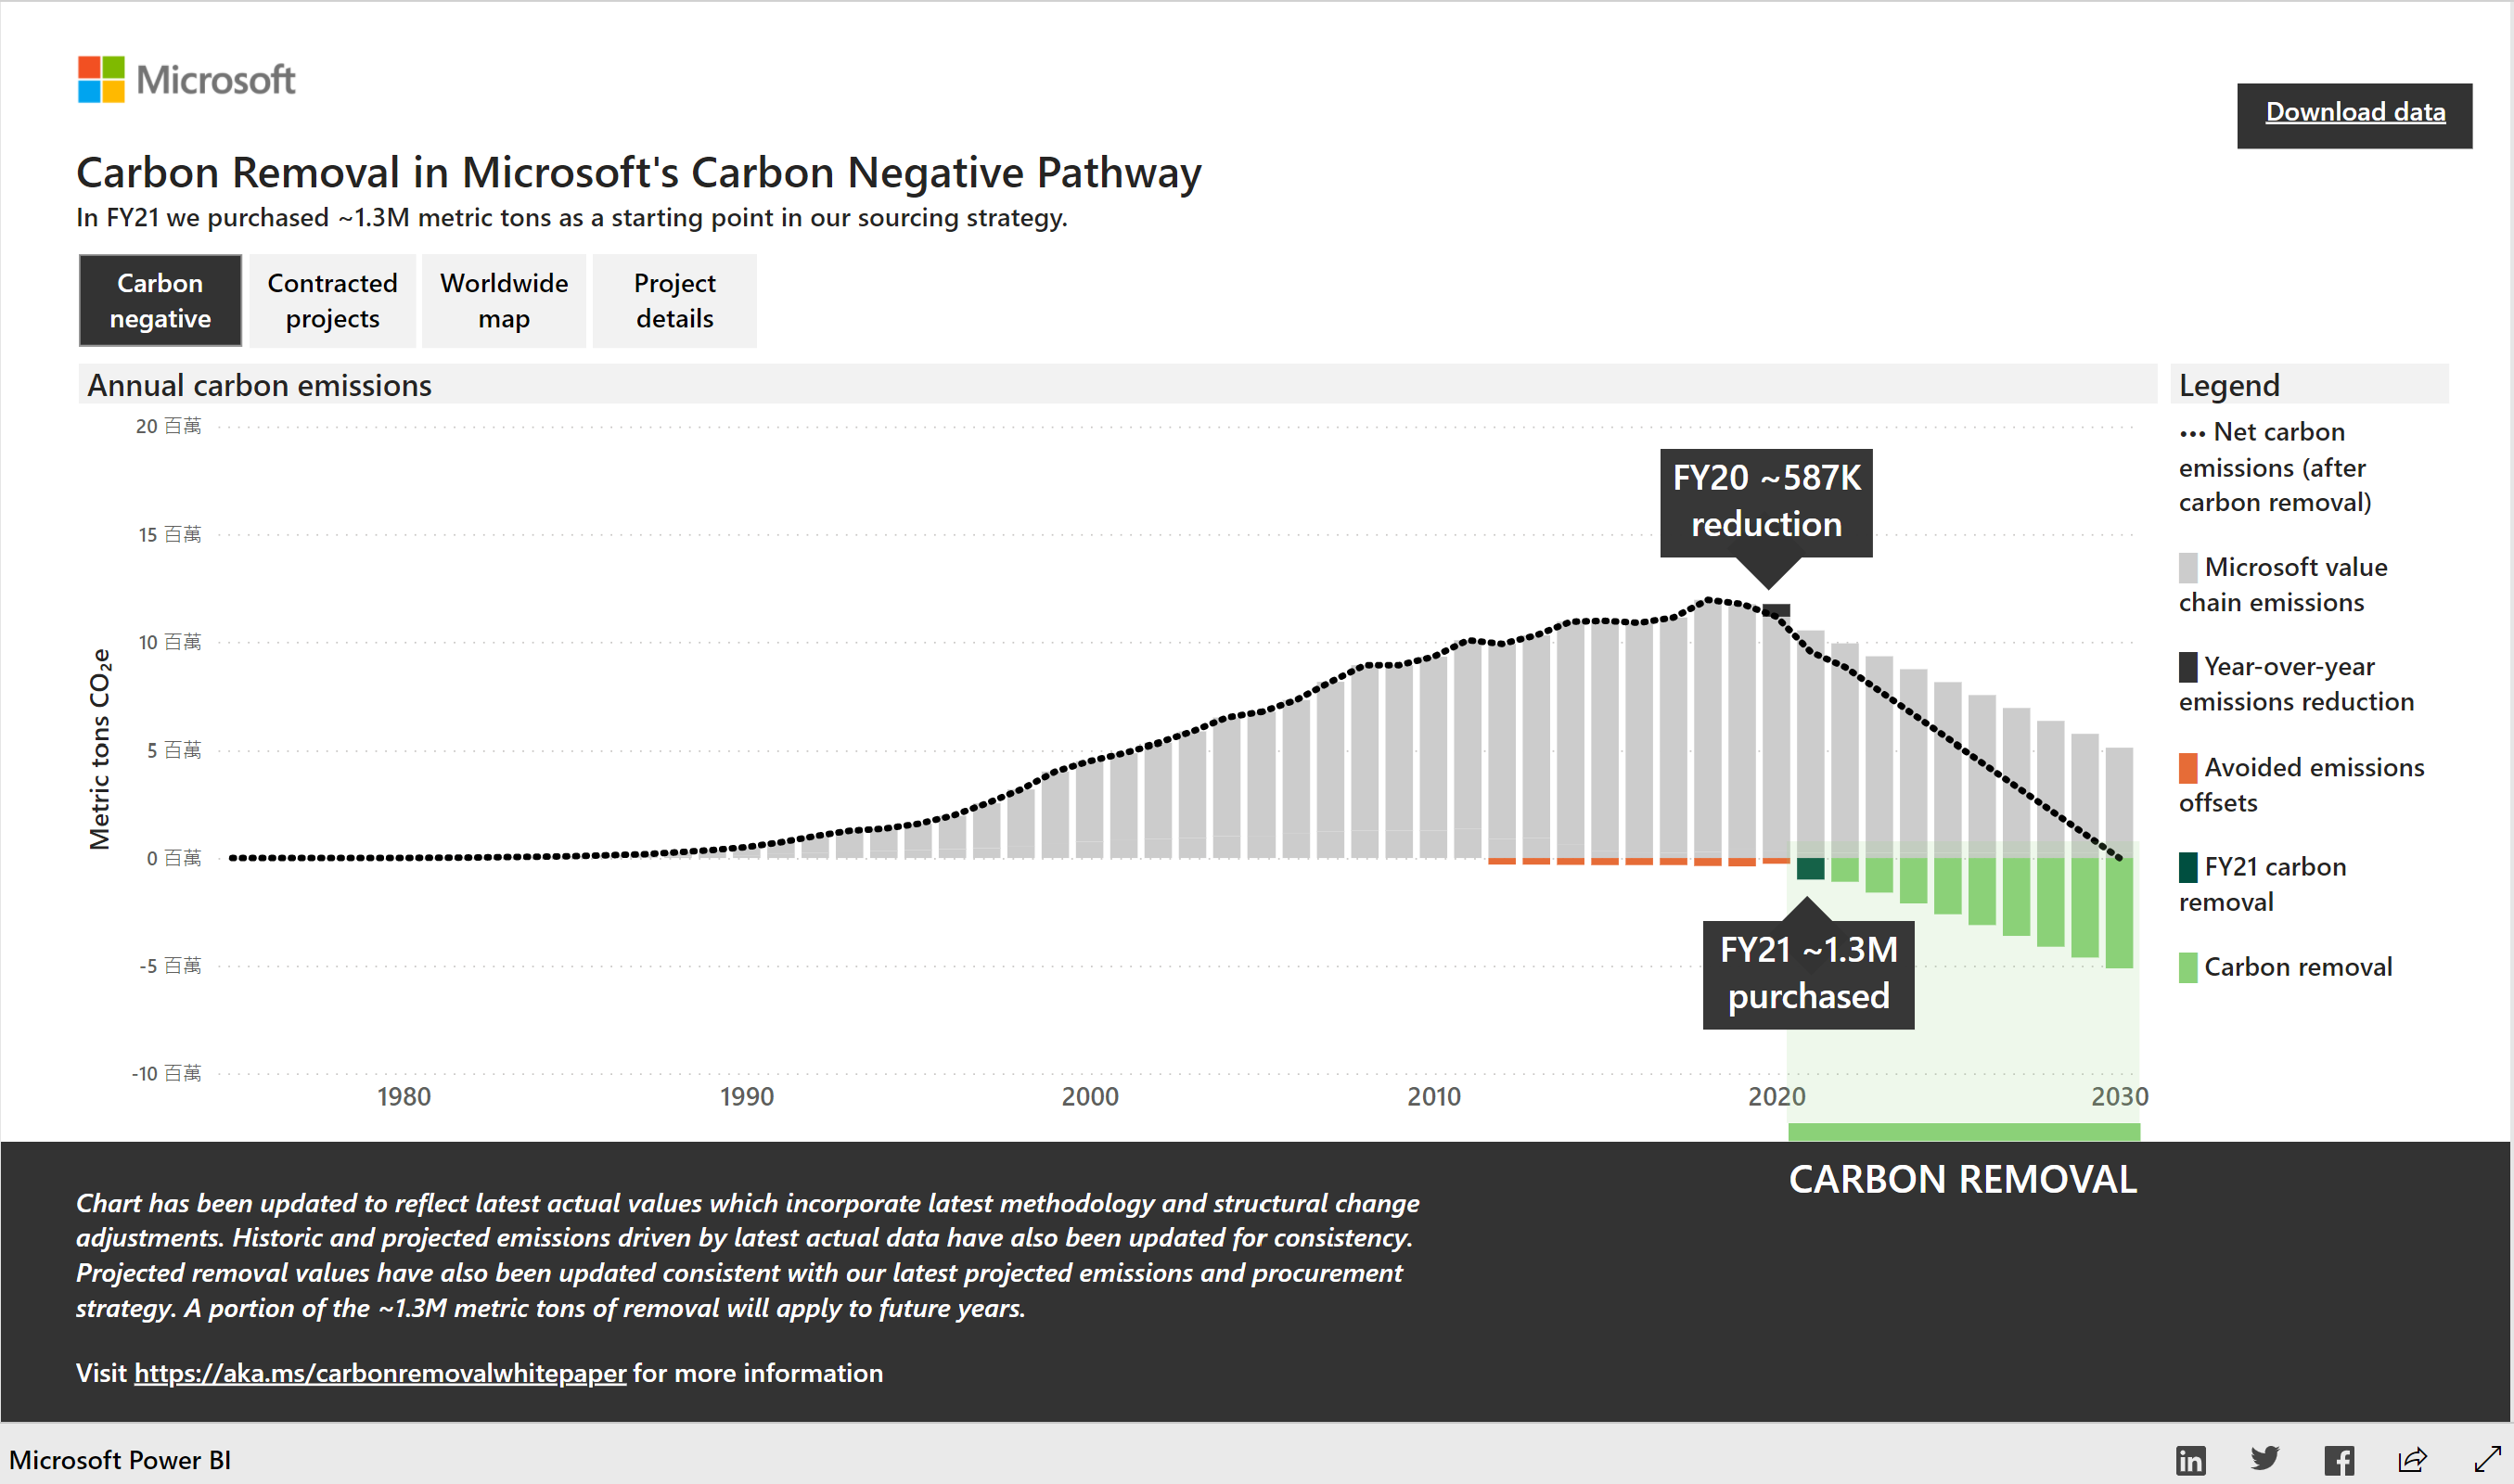
Task: Click the 2010 x-axis label
Action: 1434,1096
